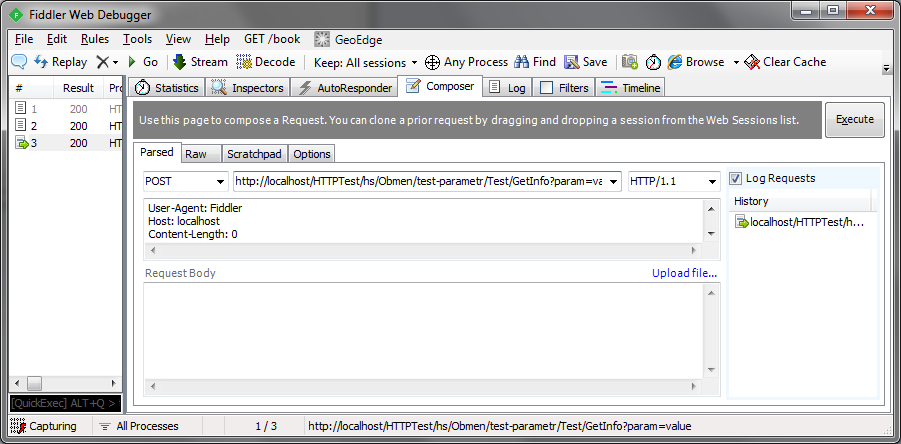Select the Composer tab
The height and width of the screenshot is (444, 901).
pyautogui.click(x=440, y=86)
